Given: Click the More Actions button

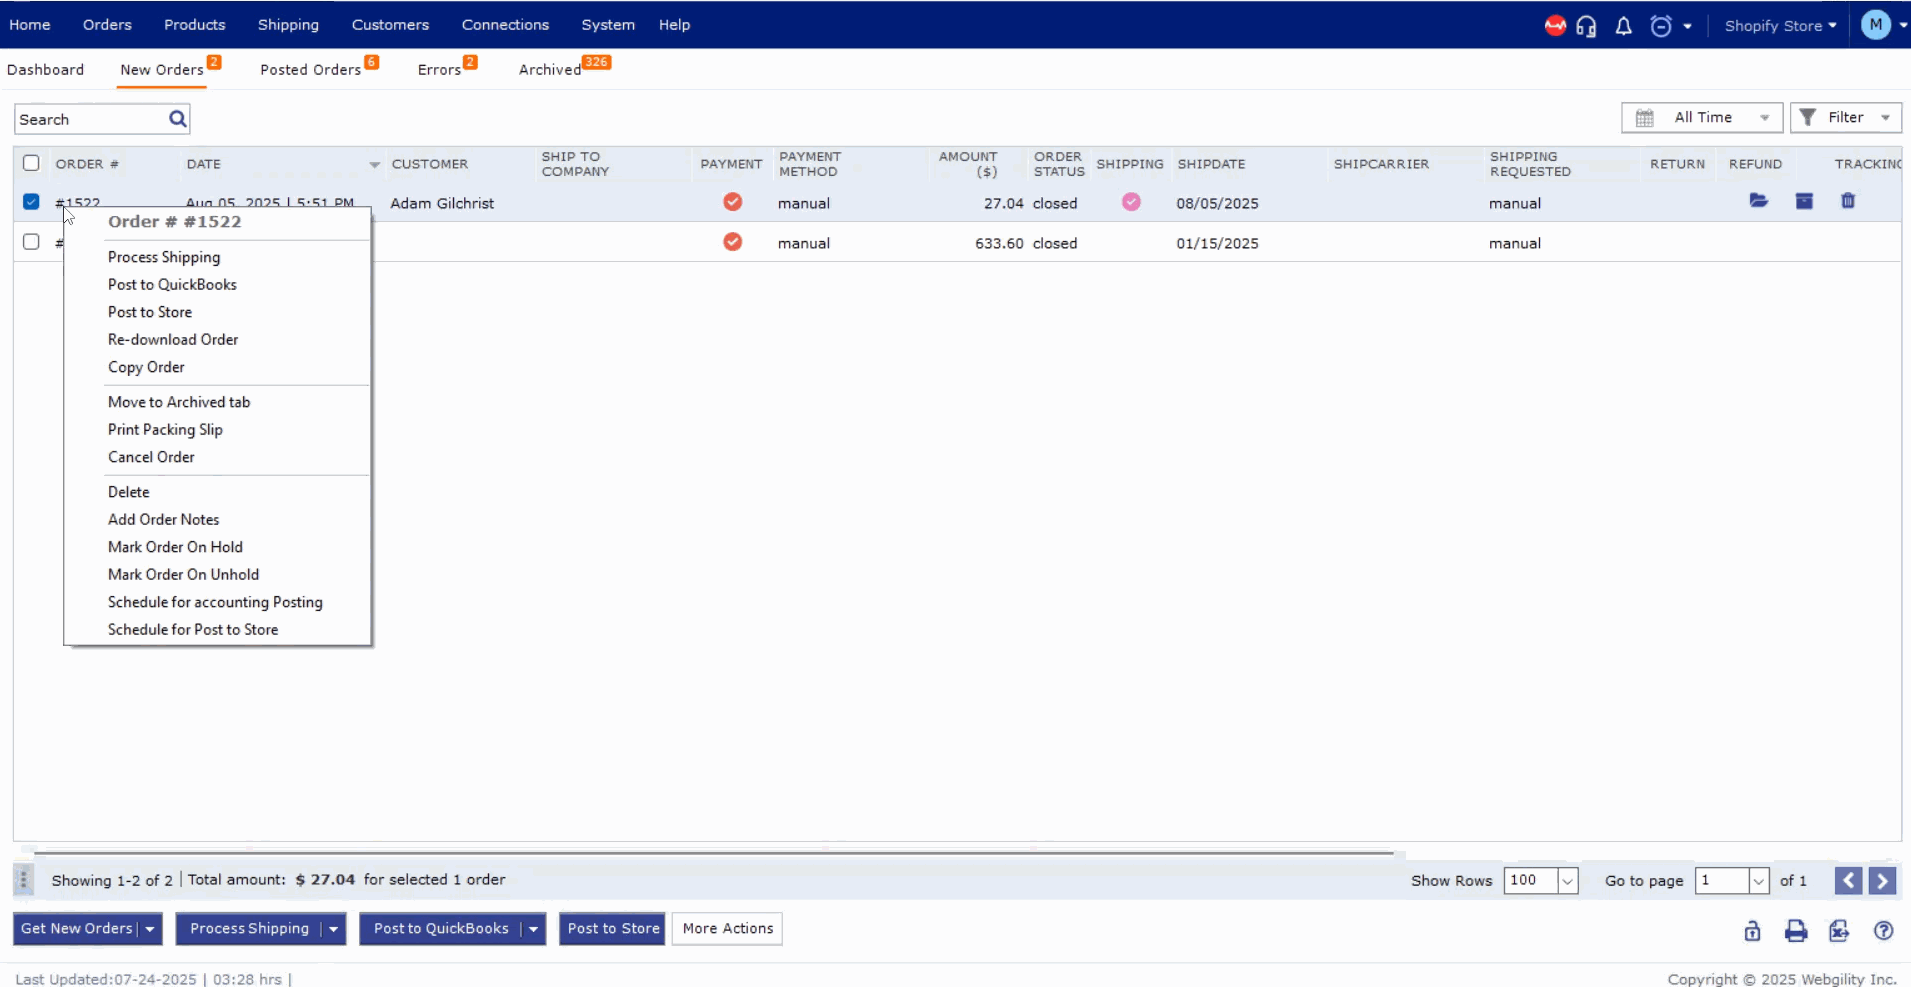Looking at the screenshot, I should click(x=727, y=929).
